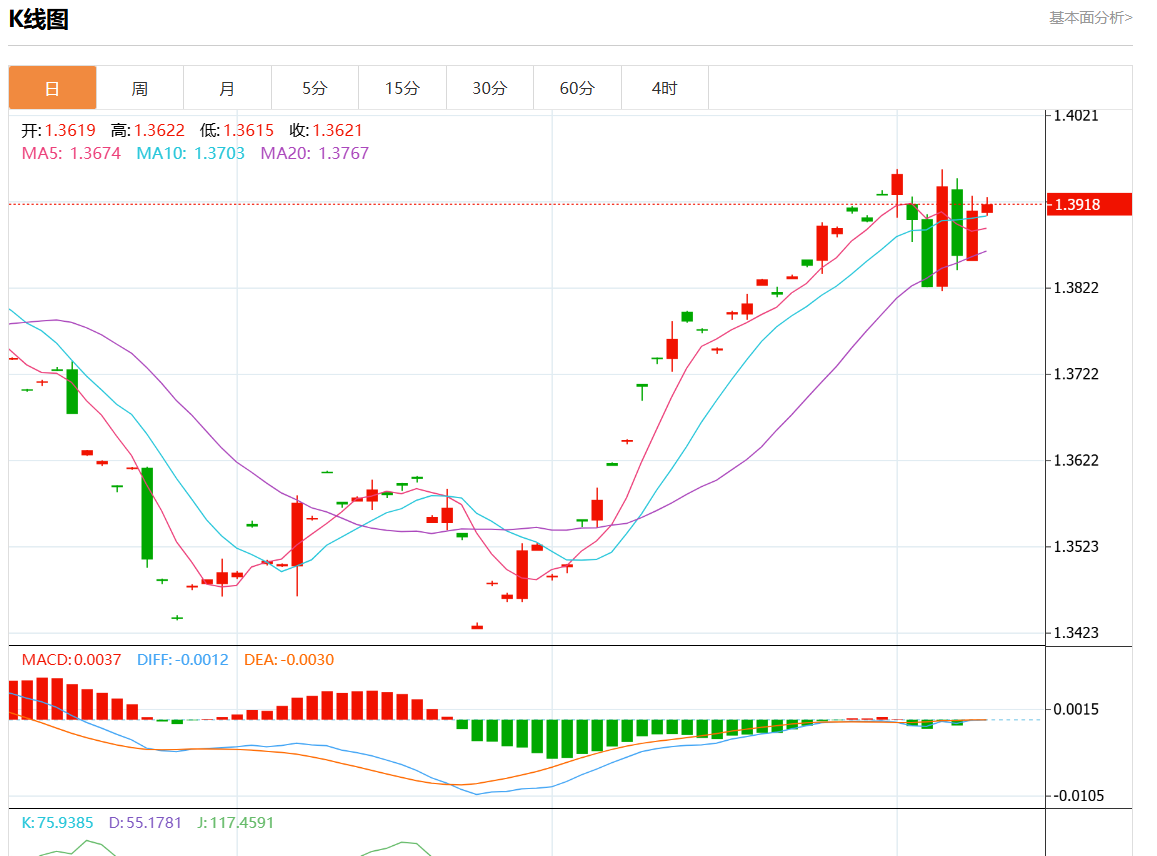Open the 基本面分析 link
Viewport: 1157px width, 856px height.
click(x=1090, y=17)
